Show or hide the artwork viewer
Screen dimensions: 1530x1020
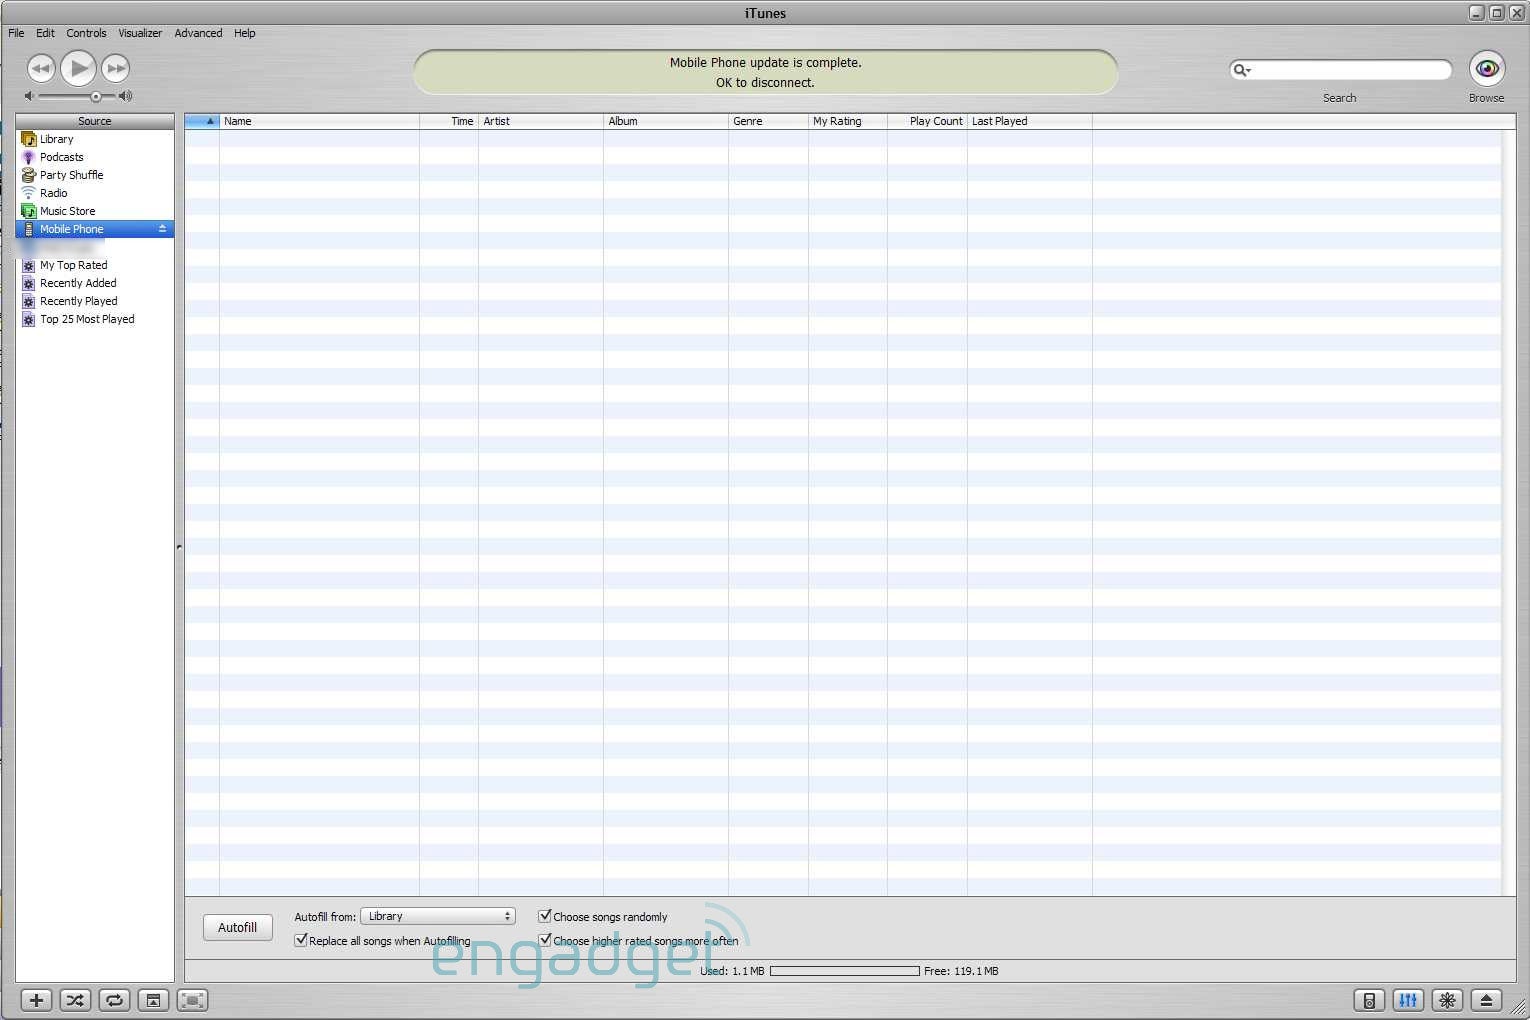(x=153, y=1000)
